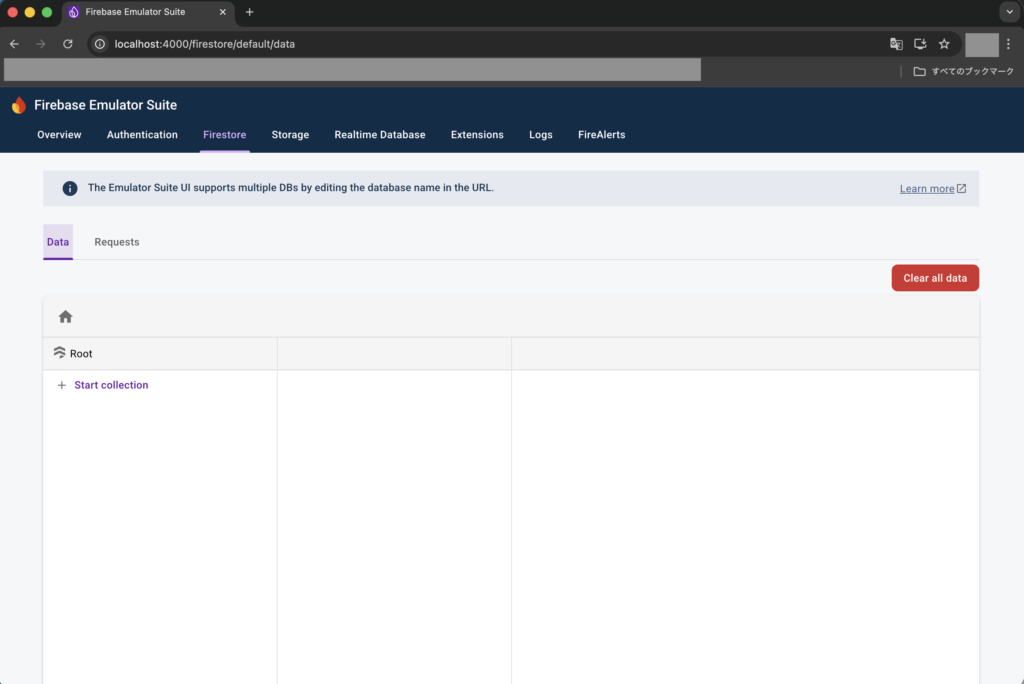The height and width of the screenshot is (684, 1024).
Task: Click the install app icon in address bar
Action: (920, 44)
